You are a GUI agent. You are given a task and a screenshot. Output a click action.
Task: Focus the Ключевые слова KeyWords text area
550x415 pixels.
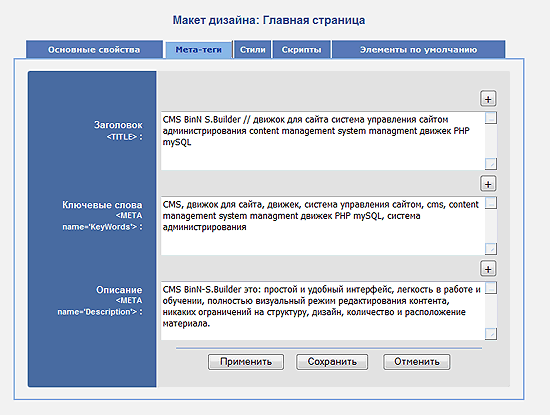(323, 226)
